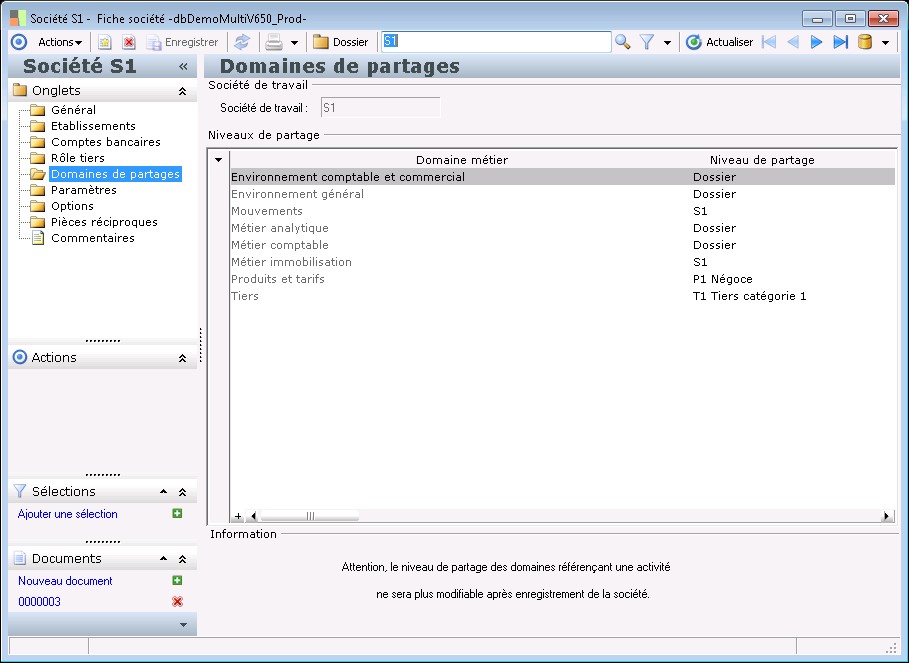Click green plus beside Ajouter une sélection
Viewport: 909px width, 663px height.
[177, 514]
